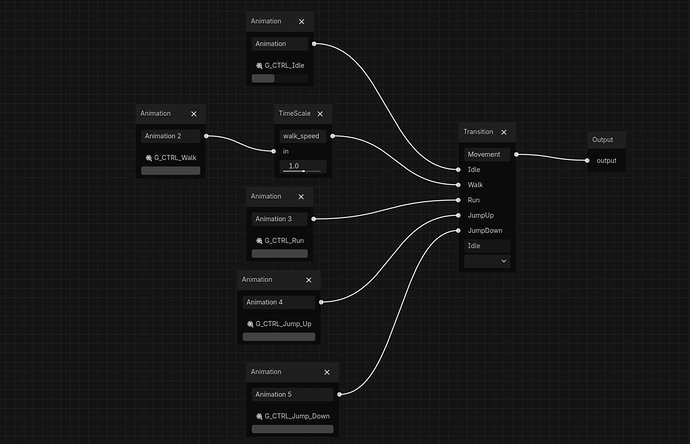The width and height of the screenshot is (690, 444).
Task: Edit the top node's Animation name field
Action: pos(279,44)
